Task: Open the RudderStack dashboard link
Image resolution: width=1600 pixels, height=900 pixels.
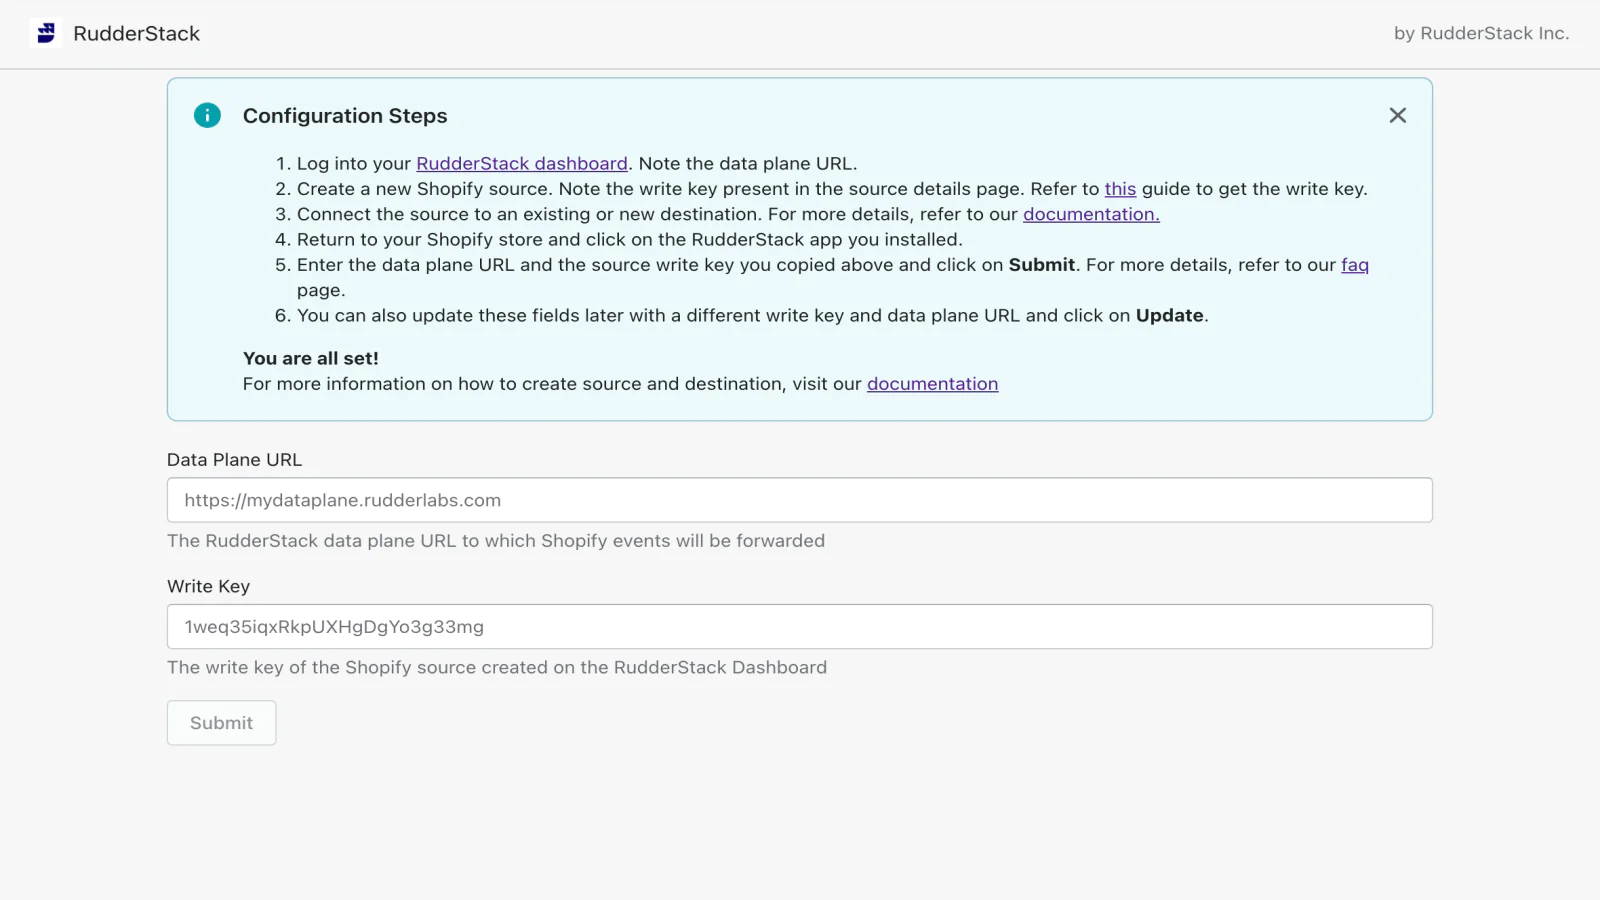Action: (521, 163)
